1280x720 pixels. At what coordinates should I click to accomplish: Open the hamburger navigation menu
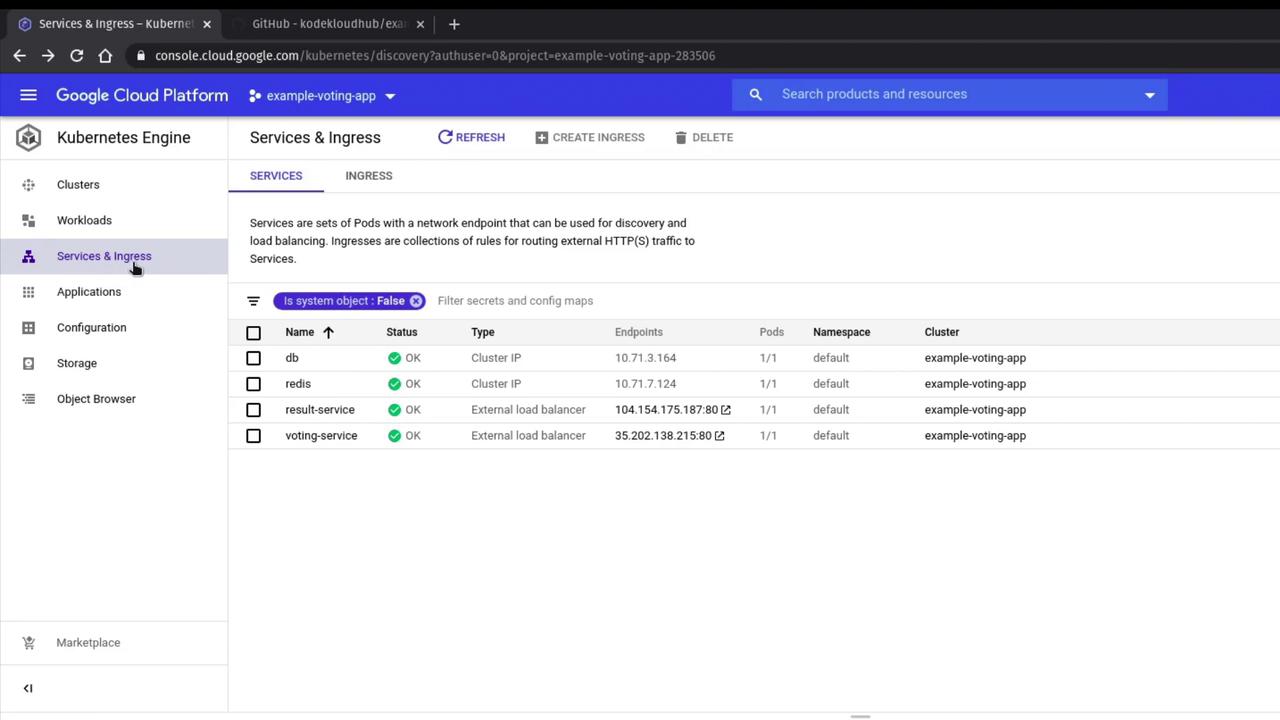pos(28,95)
